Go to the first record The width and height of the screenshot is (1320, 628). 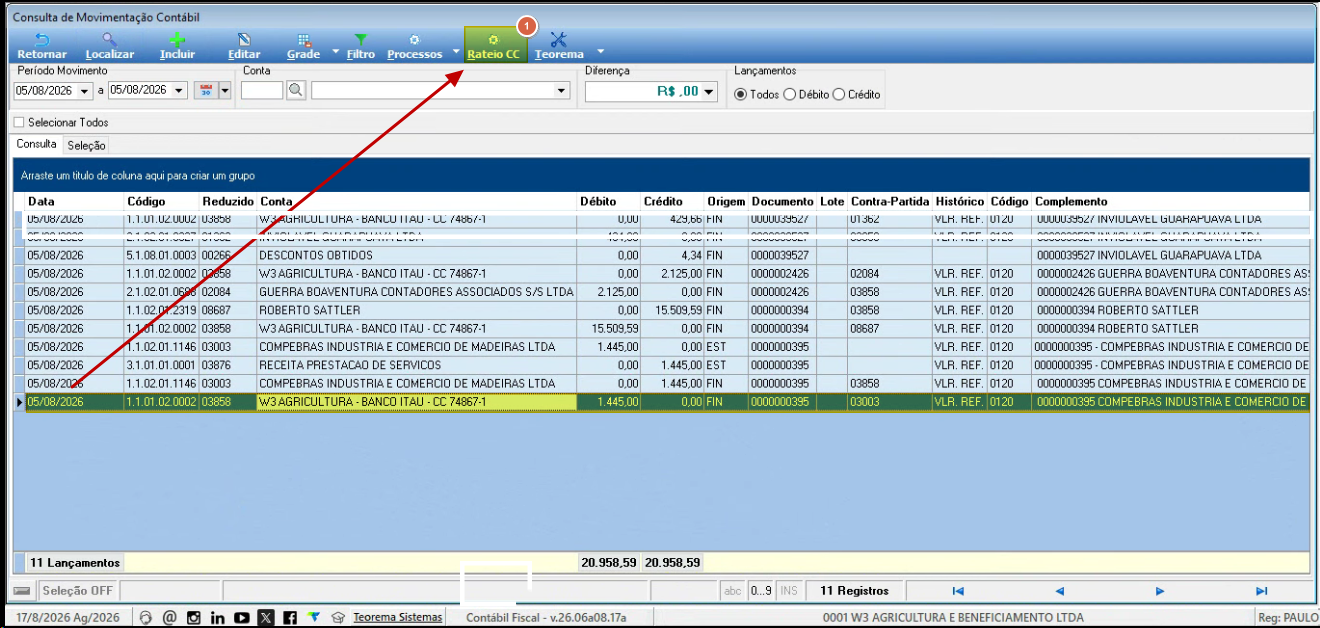(958, 591)
